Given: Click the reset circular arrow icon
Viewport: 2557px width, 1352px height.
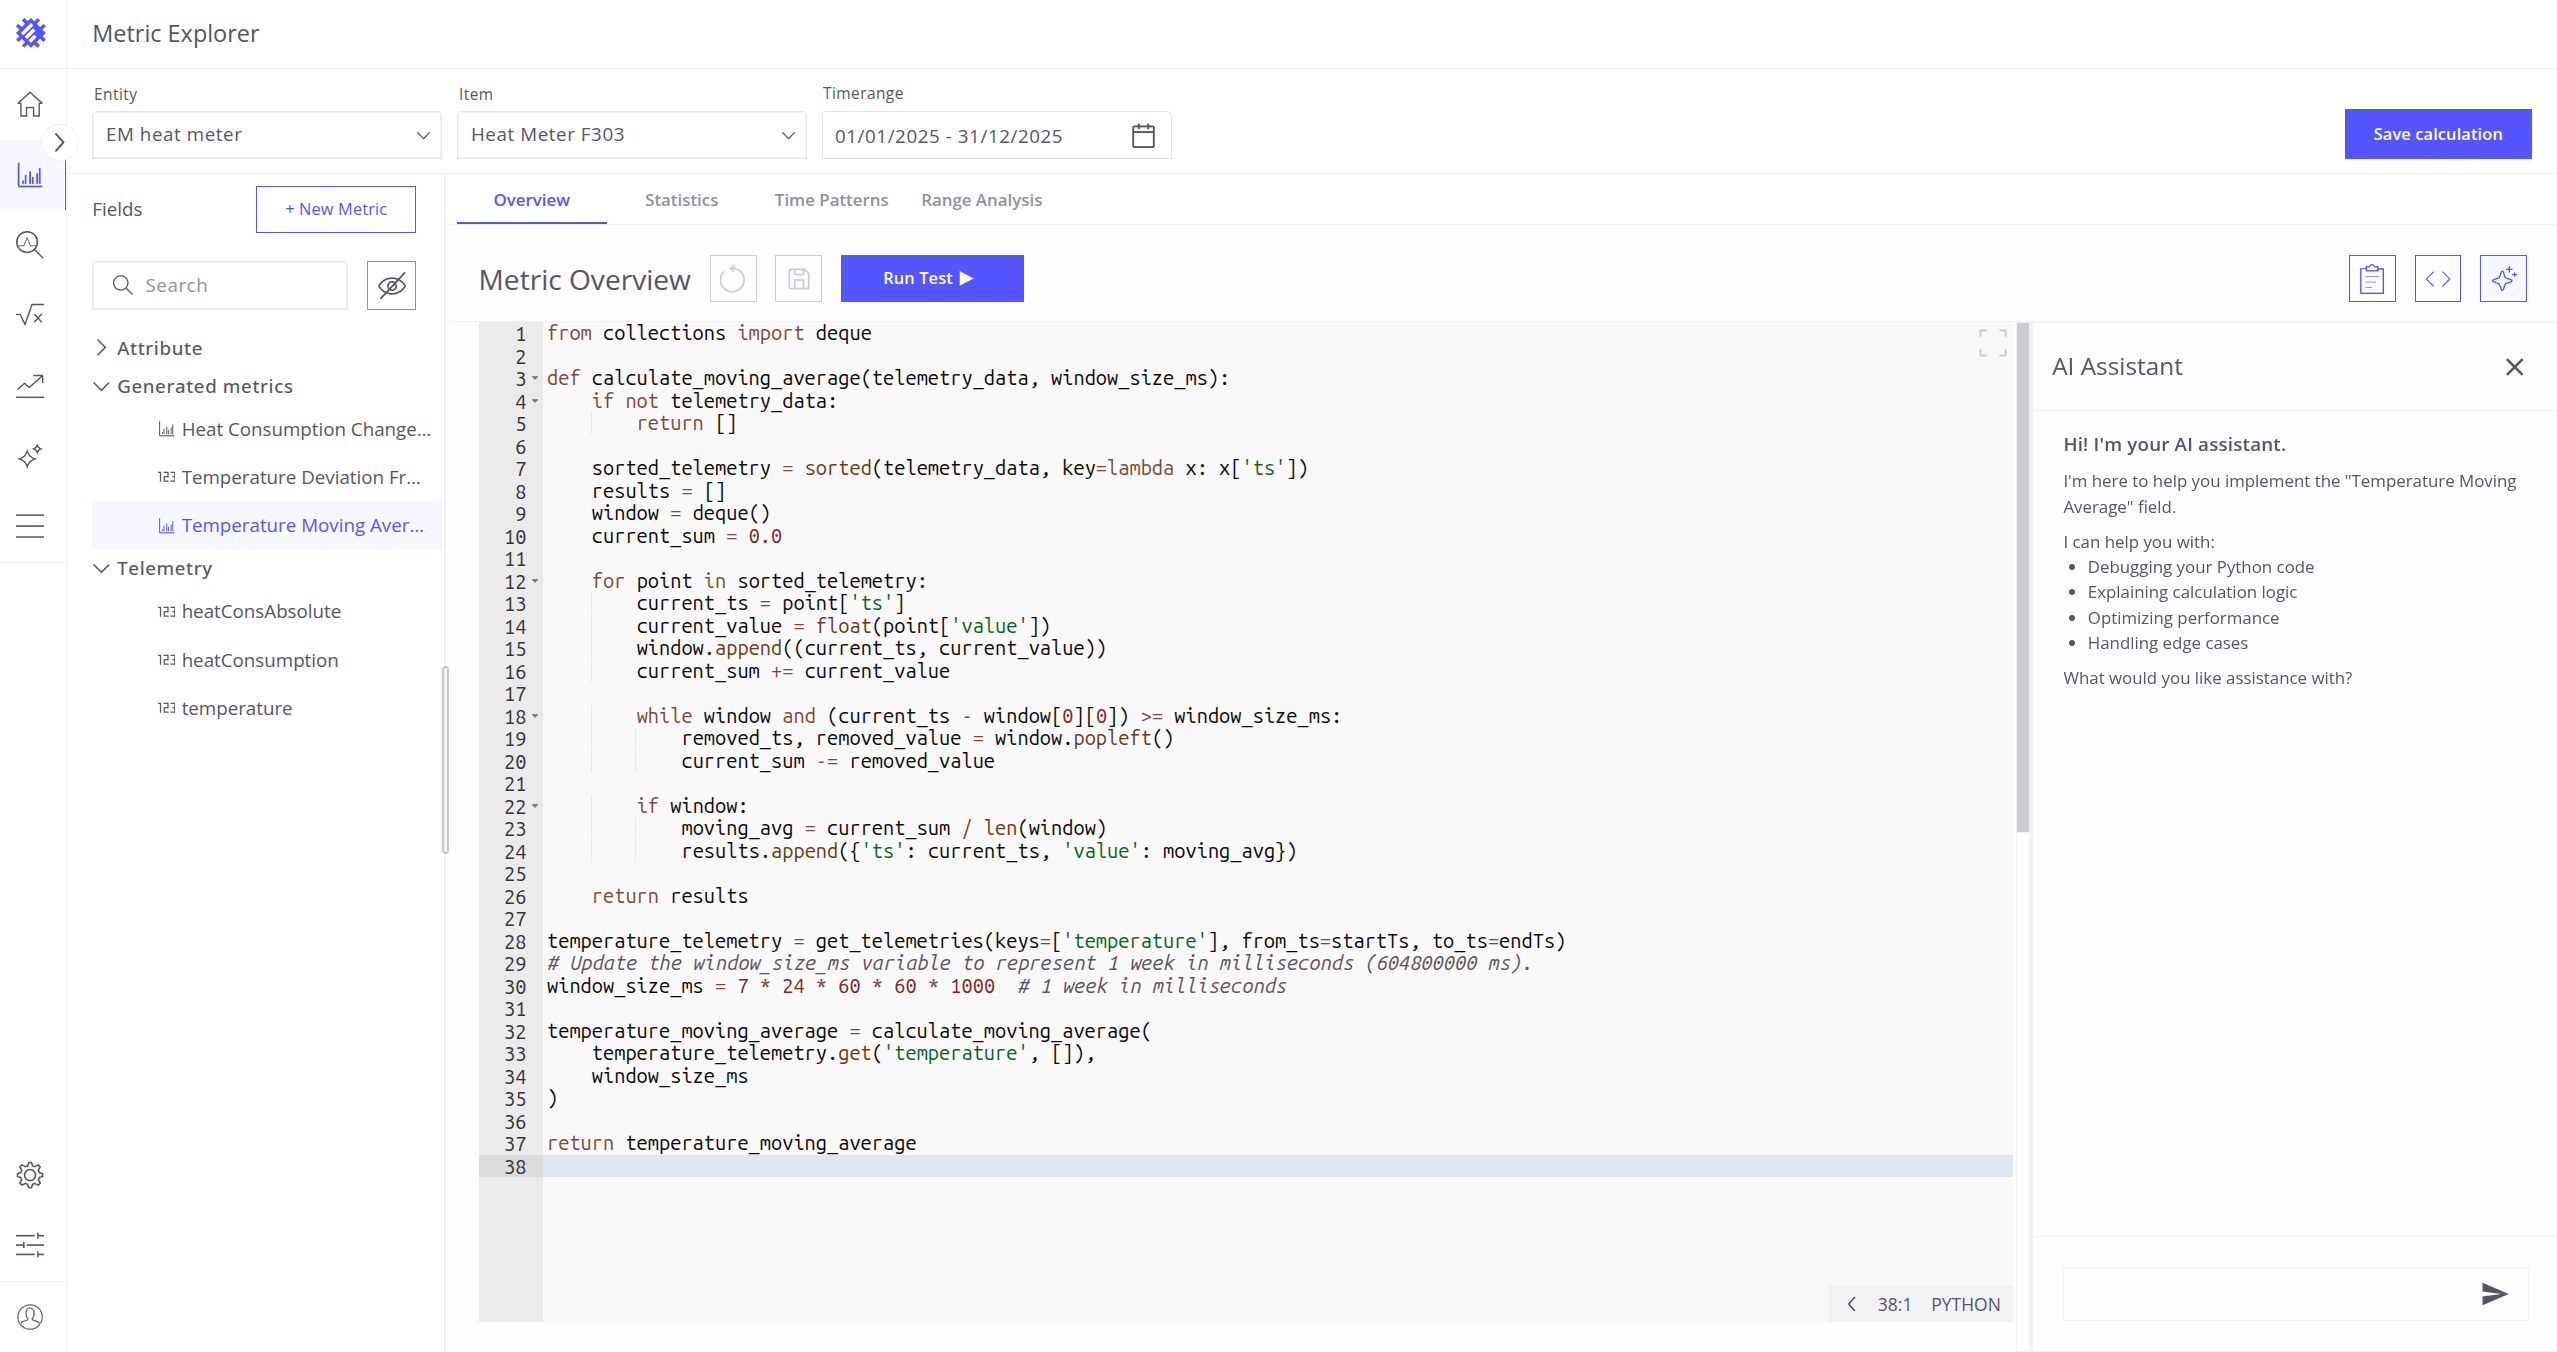Looking at the screenshot, I should tap(732, 279).
